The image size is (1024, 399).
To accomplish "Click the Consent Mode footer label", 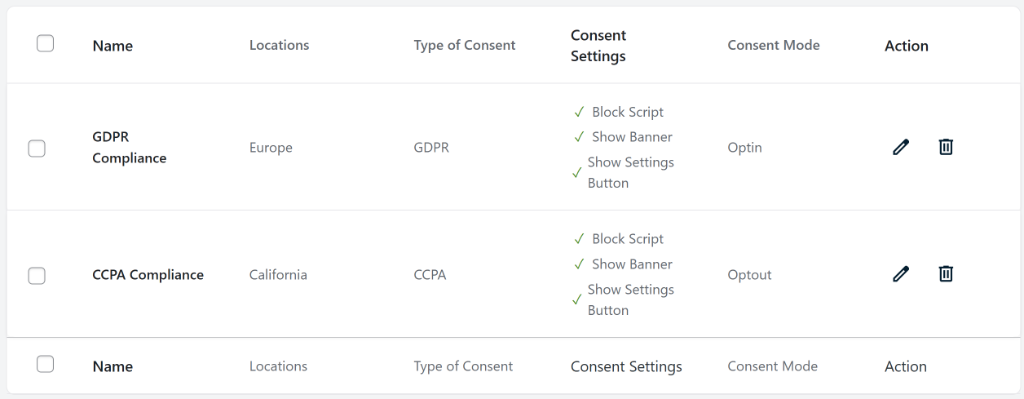I will pos(772,366).
